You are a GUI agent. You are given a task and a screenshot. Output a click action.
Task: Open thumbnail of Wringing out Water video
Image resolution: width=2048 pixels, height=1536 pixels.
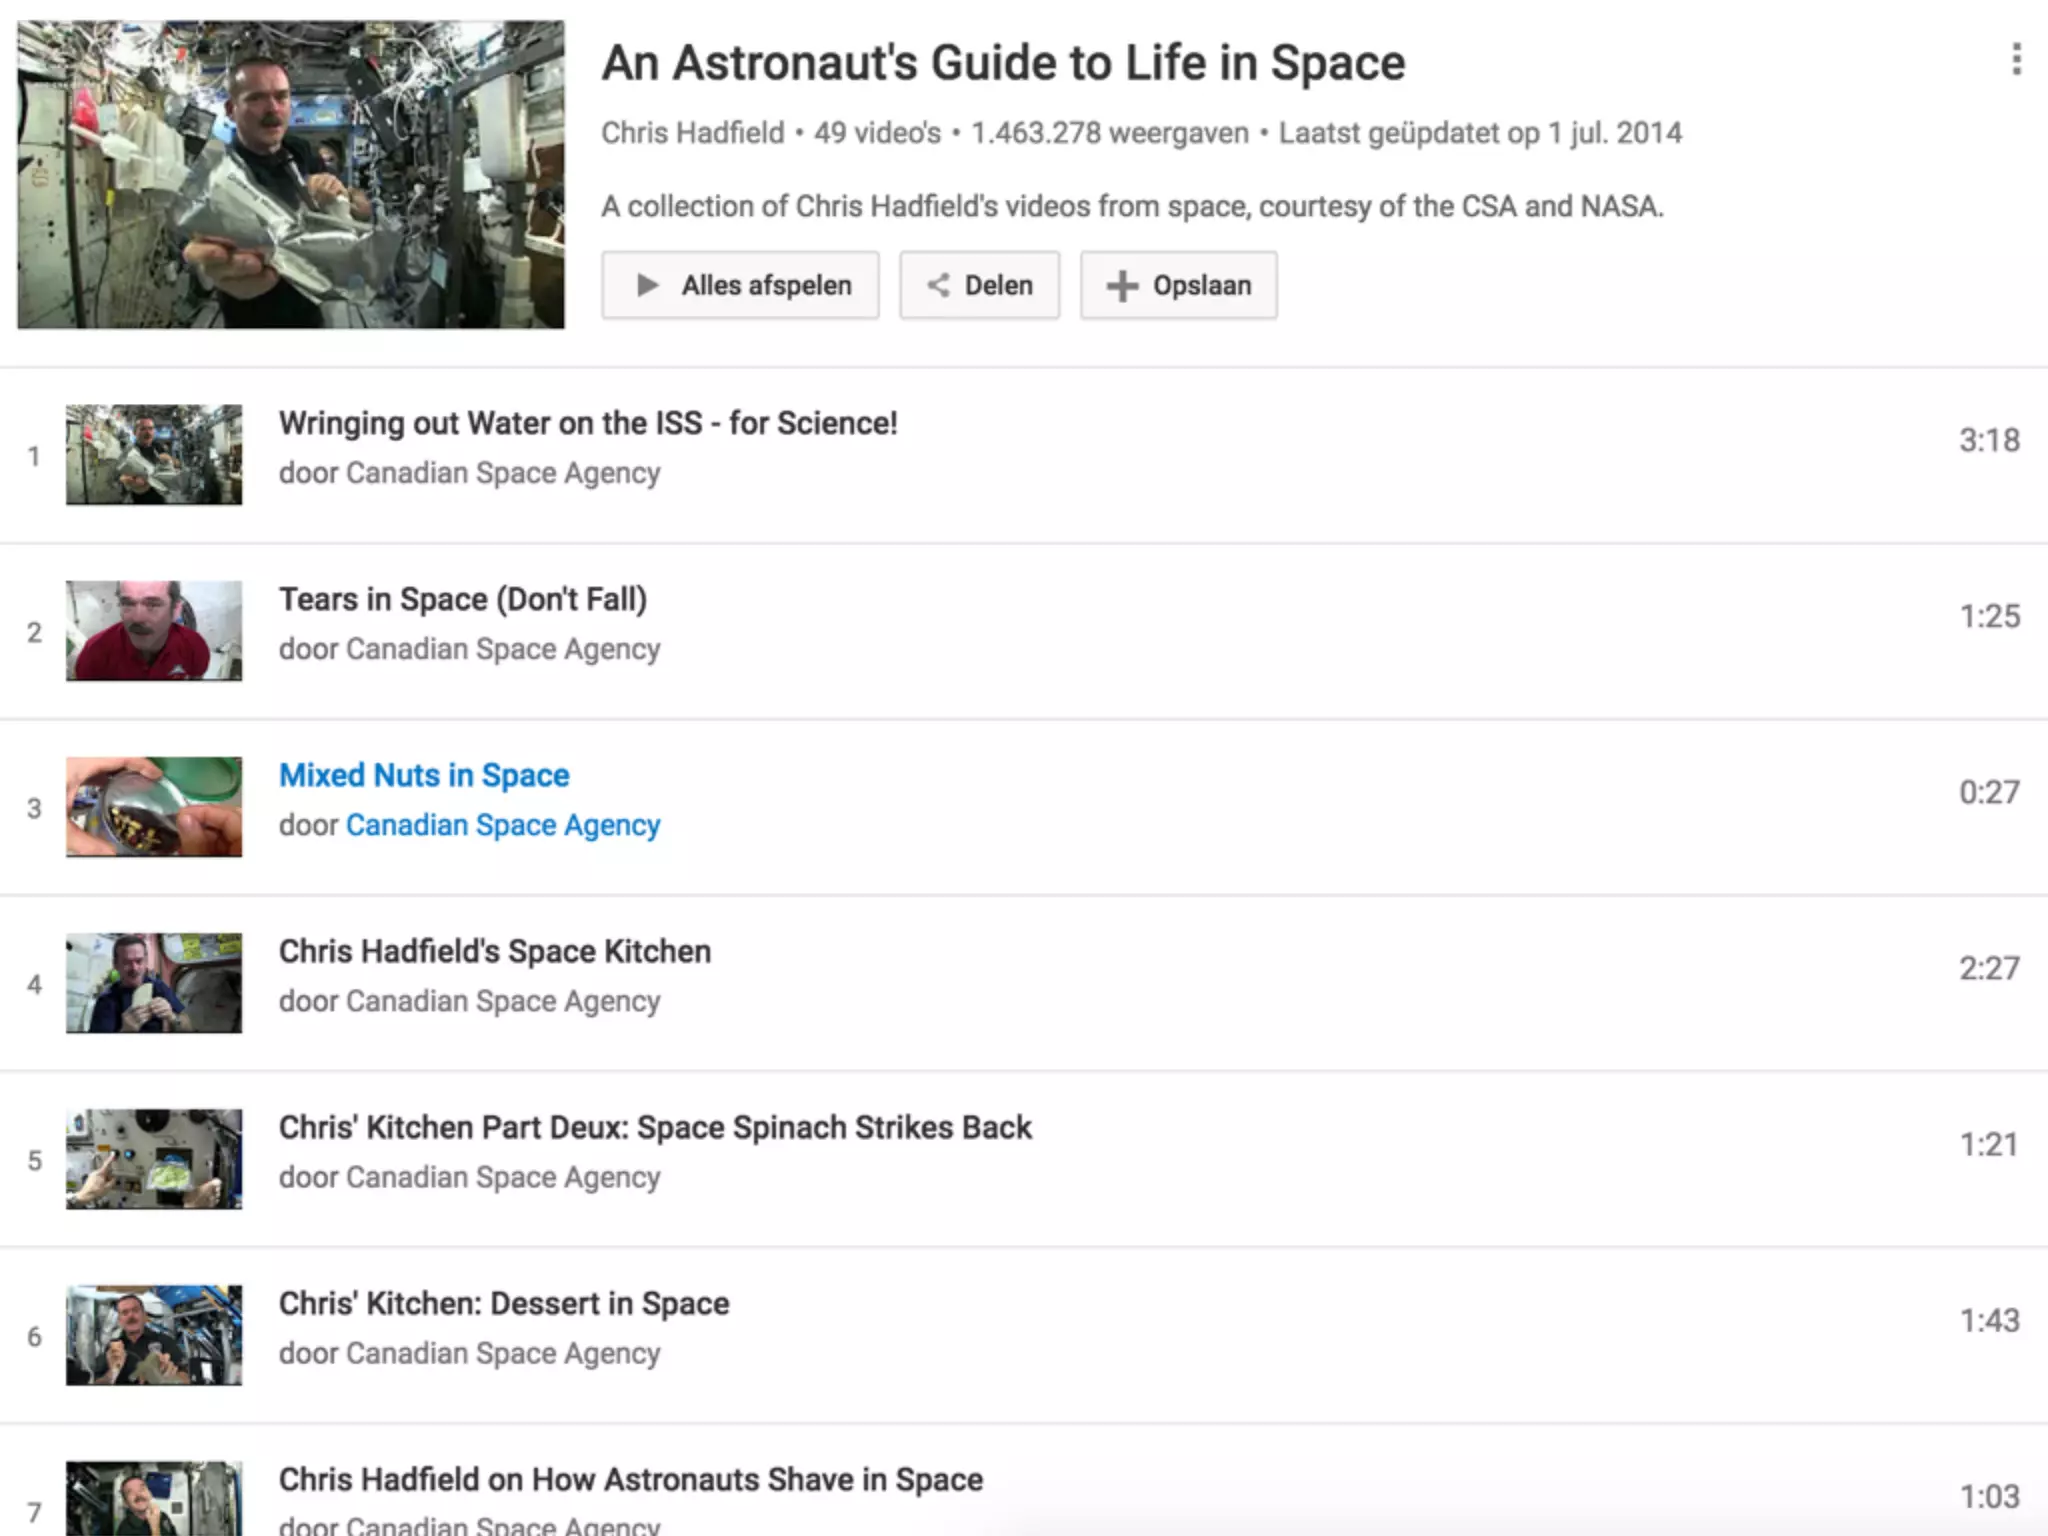[x=154, y=455]
